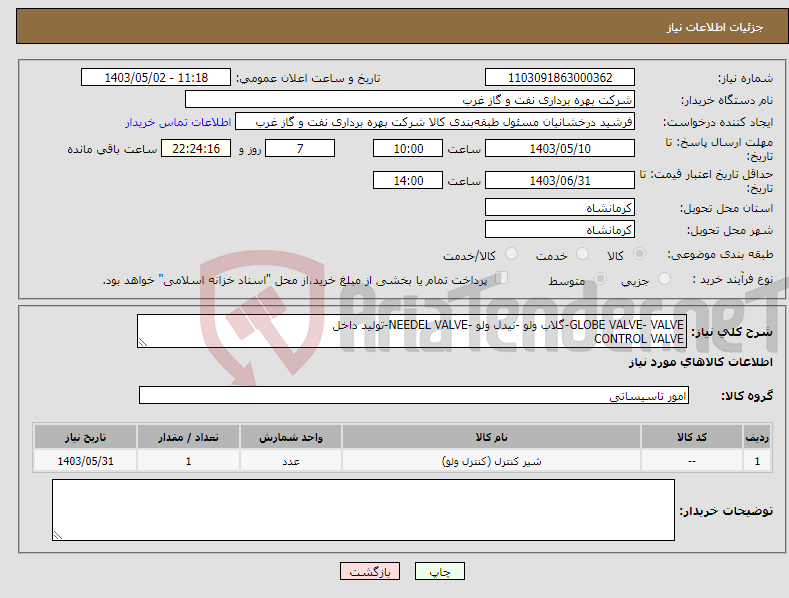Click the buyer notes text area
Viewport: 789px width, 598px height.
363,510
